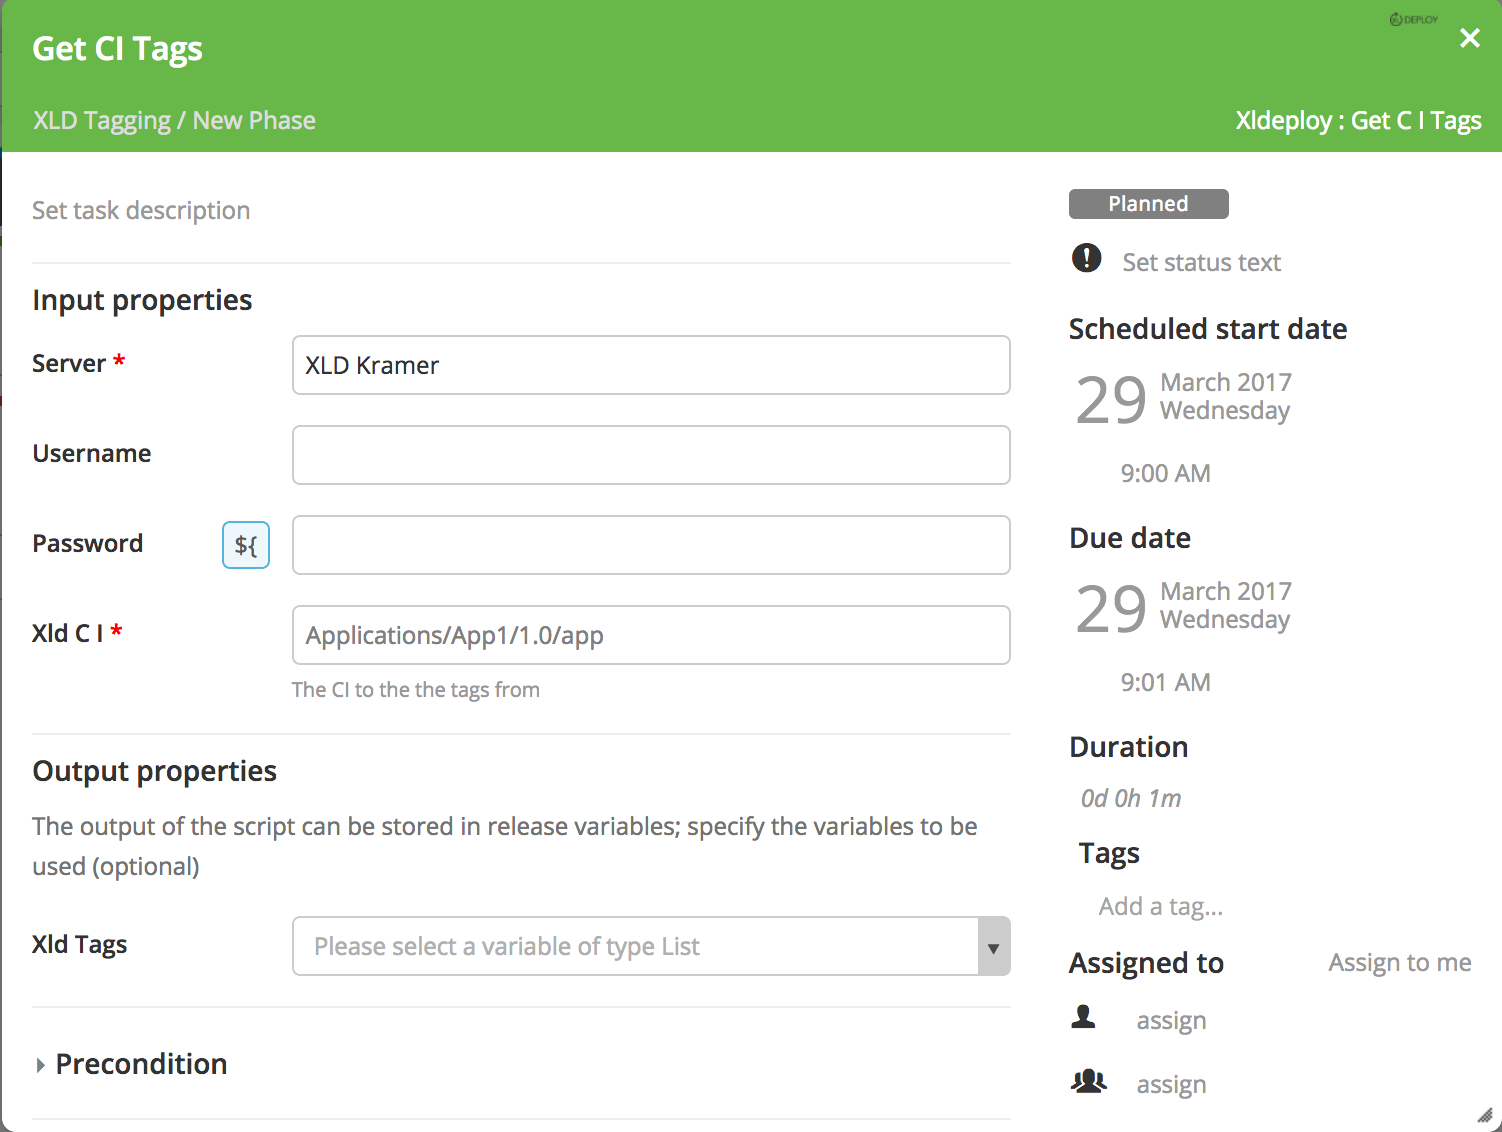Viewport: 1502px width, 1132px height.
Task: Click the Get CI Tags title
Action: pos(117,49)
